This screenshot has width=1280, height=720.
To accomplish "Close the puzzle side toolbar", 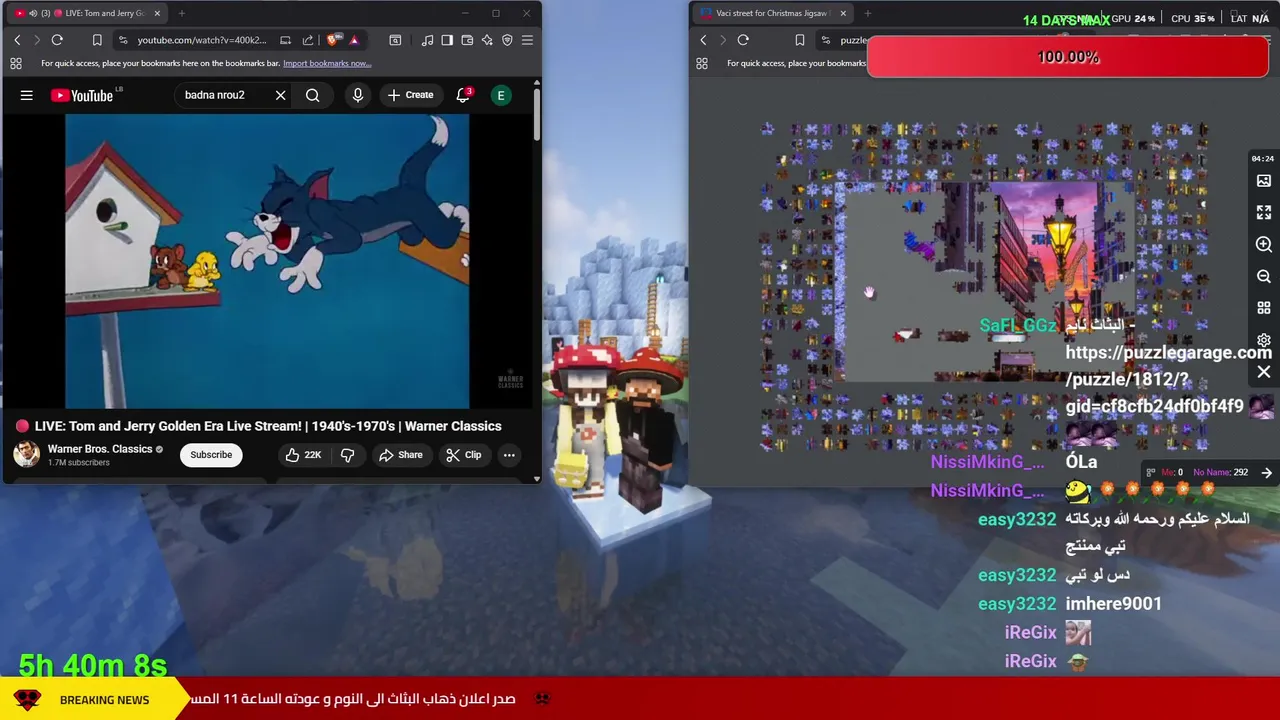I will click(x=1264, y=372).
